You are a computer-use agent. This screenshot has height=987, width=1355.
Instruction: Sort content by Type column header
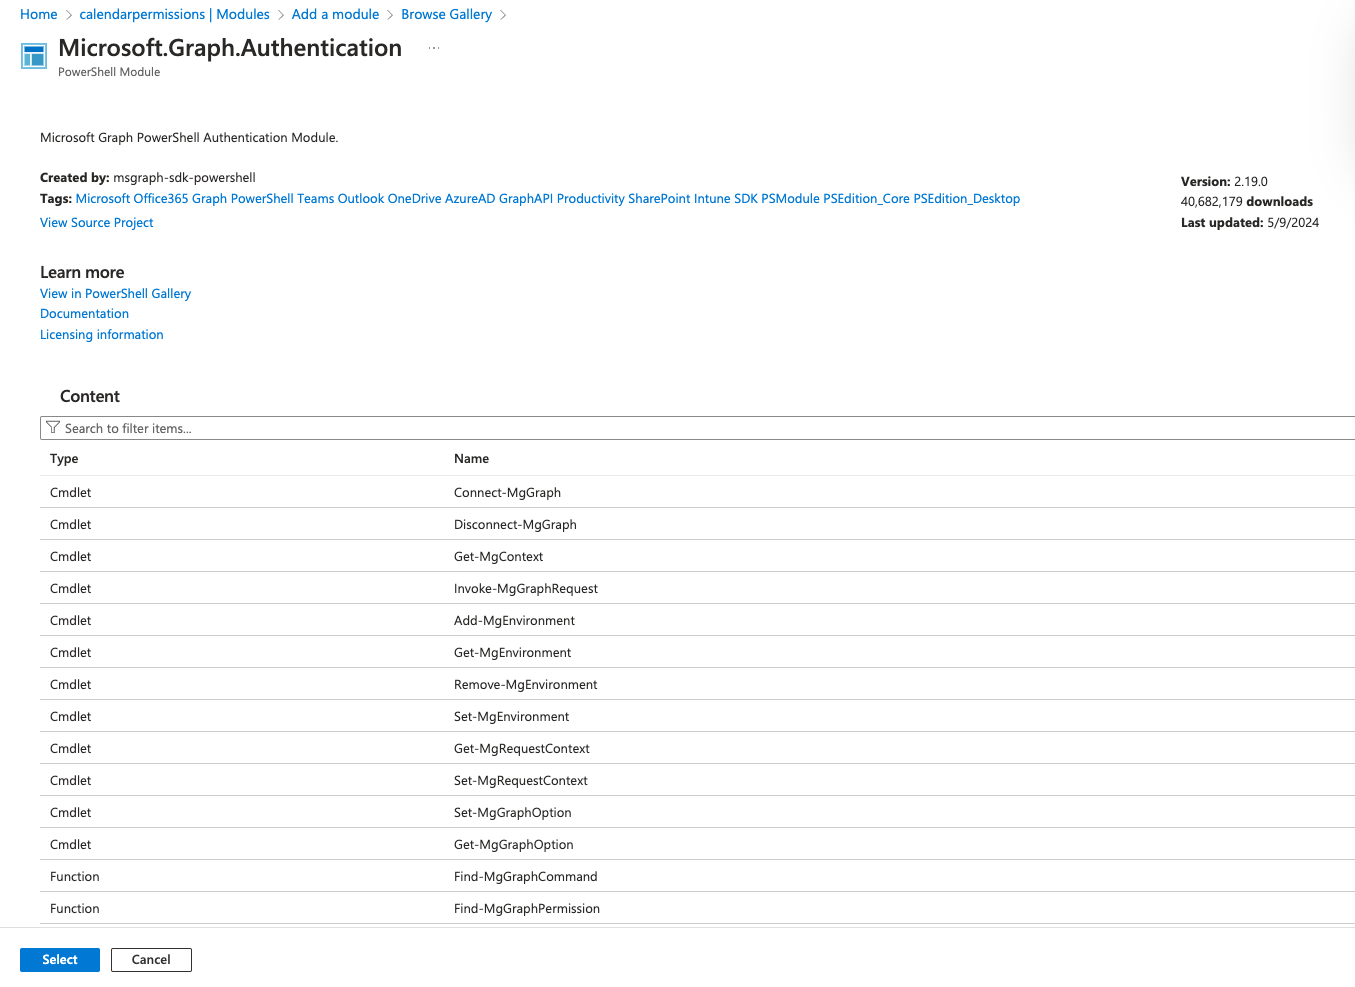click(64, 459)
